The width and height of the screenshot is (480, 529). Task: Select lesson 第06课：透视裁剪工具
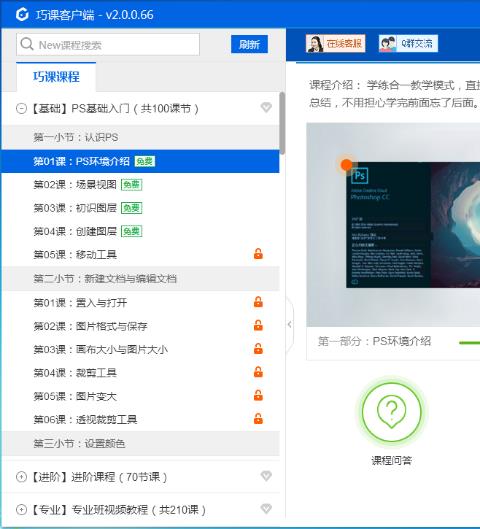(x=140, y=419)
